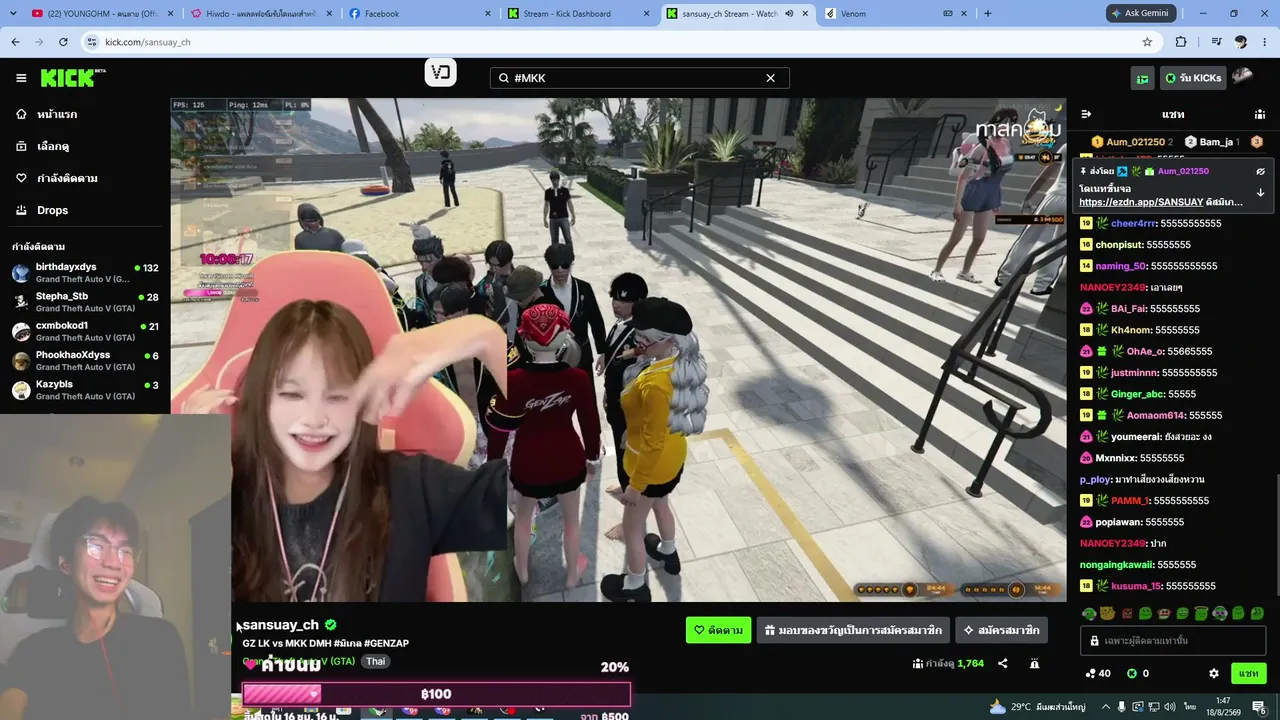Click the green chat send button

point(1249,673)
